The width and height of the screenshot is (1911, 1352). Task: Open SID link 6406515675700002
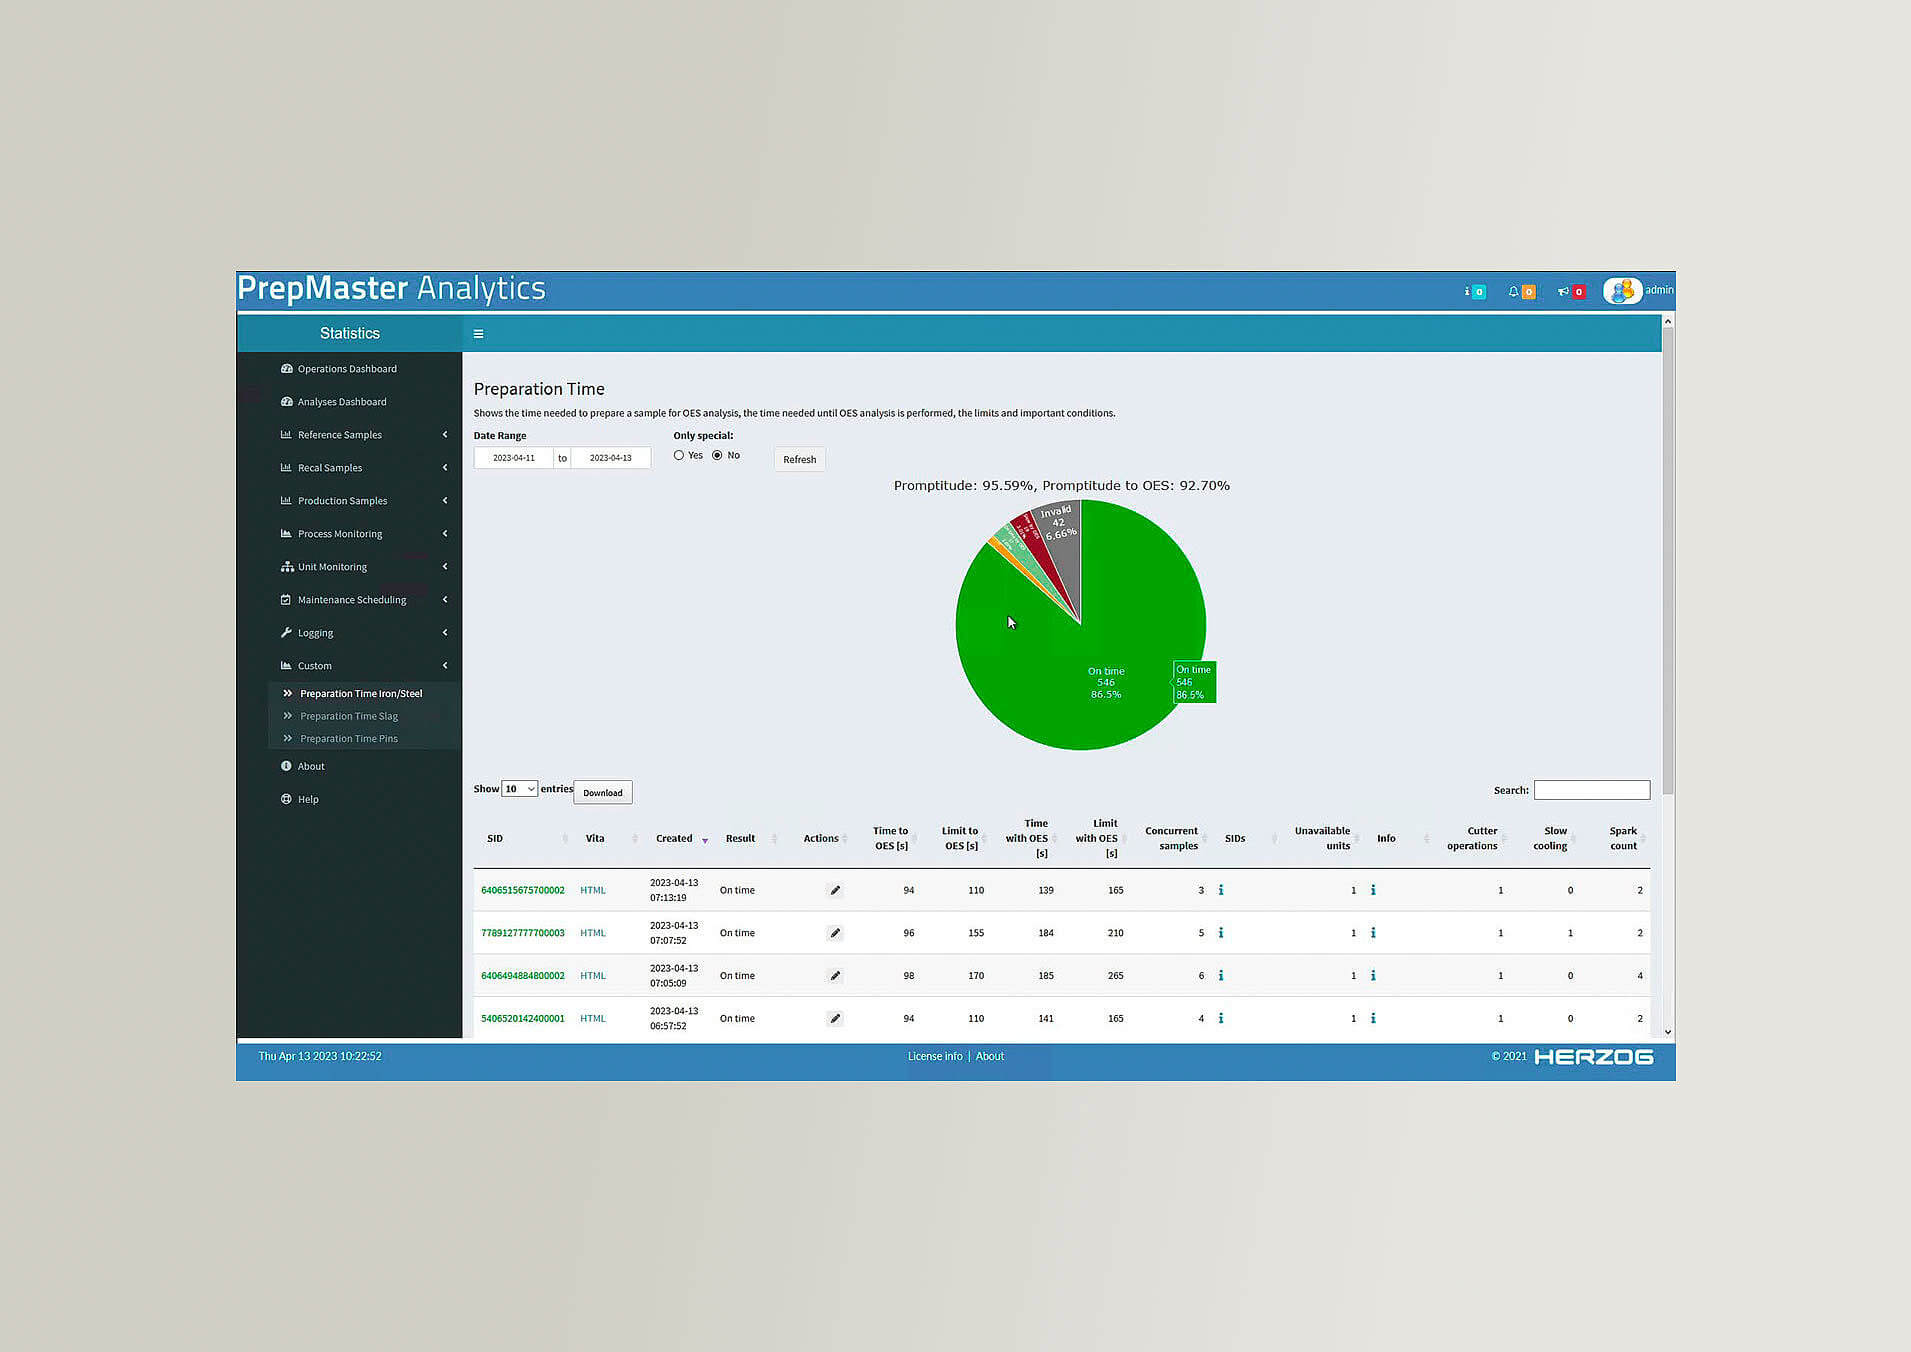click(x=523, y=890)
